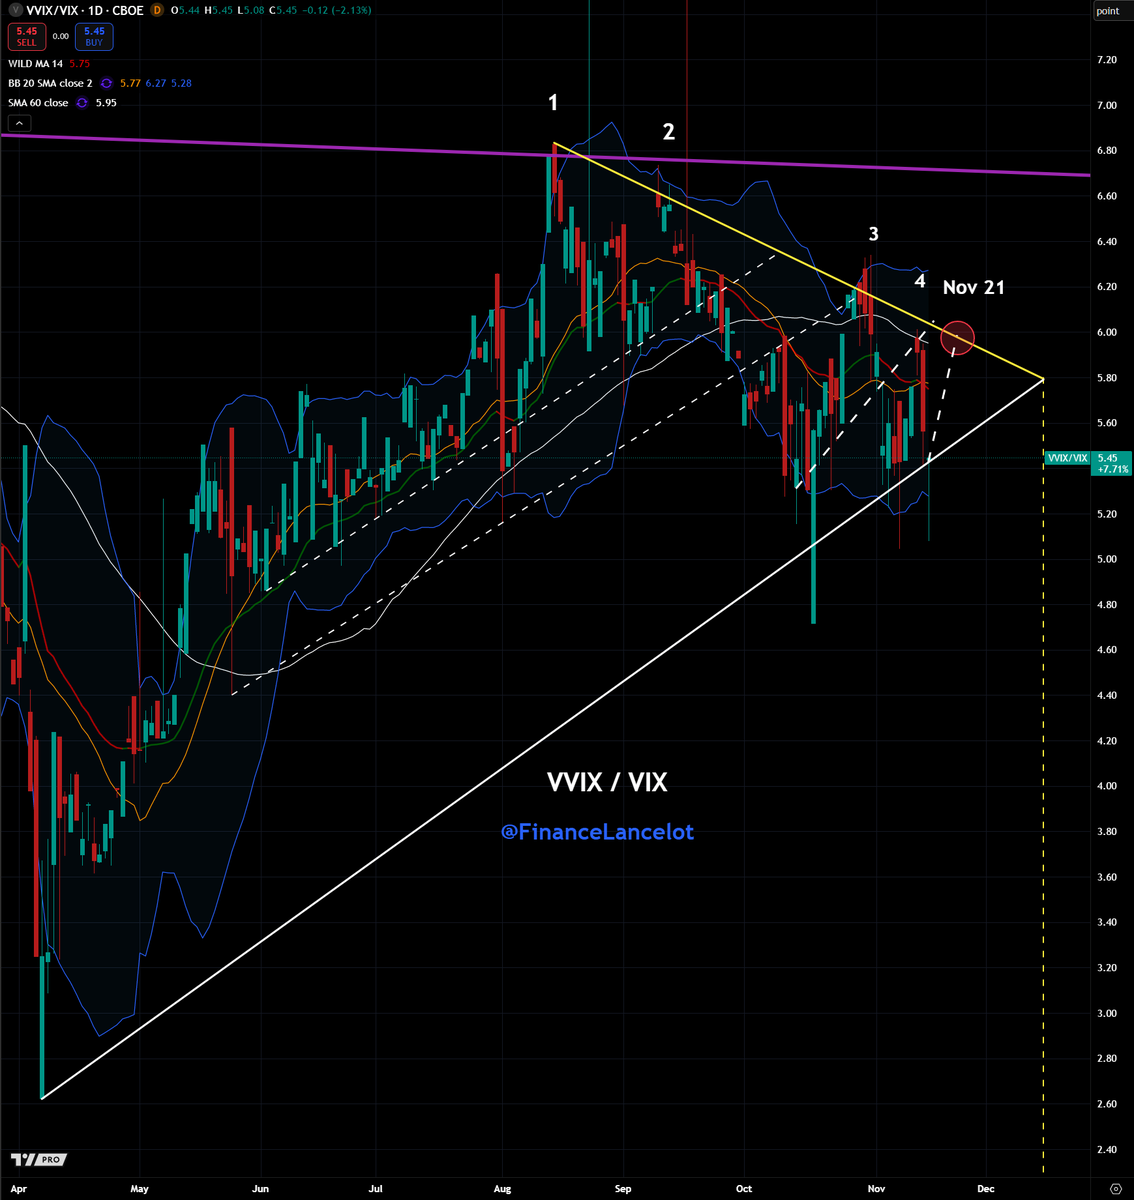The width and height of the screenshot is (1134, 1200).
Task: Click the 4.00 price axis label
Action: [1106, 786]
